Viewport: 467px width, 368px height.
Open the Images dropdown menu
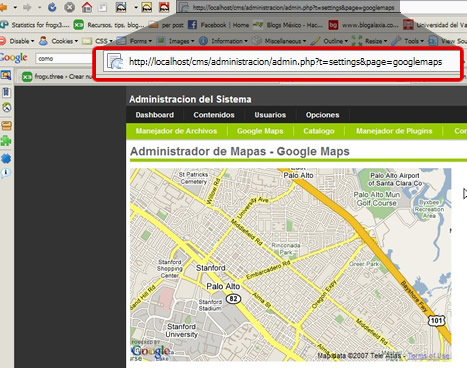[181, 41]
